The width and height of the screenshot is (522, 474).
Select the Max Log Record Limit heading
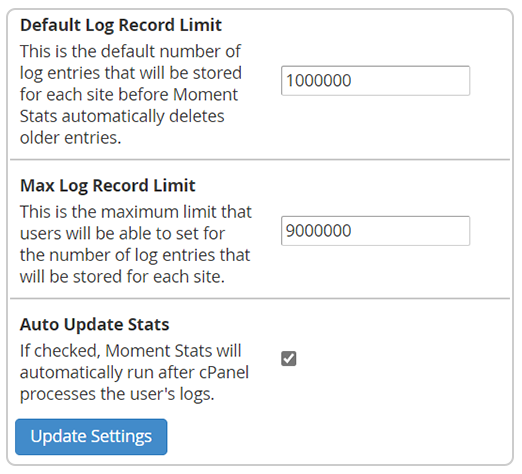pos(108,185)
